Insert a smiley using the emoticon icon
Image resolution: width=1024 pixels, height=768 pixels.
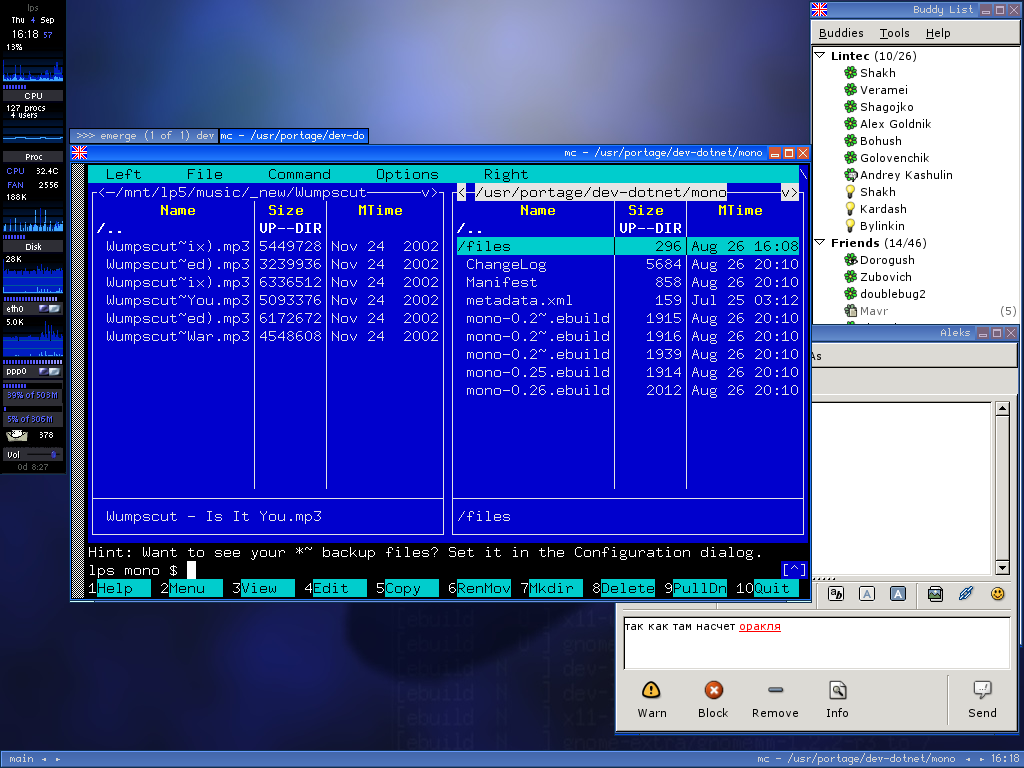pos(997,594)
